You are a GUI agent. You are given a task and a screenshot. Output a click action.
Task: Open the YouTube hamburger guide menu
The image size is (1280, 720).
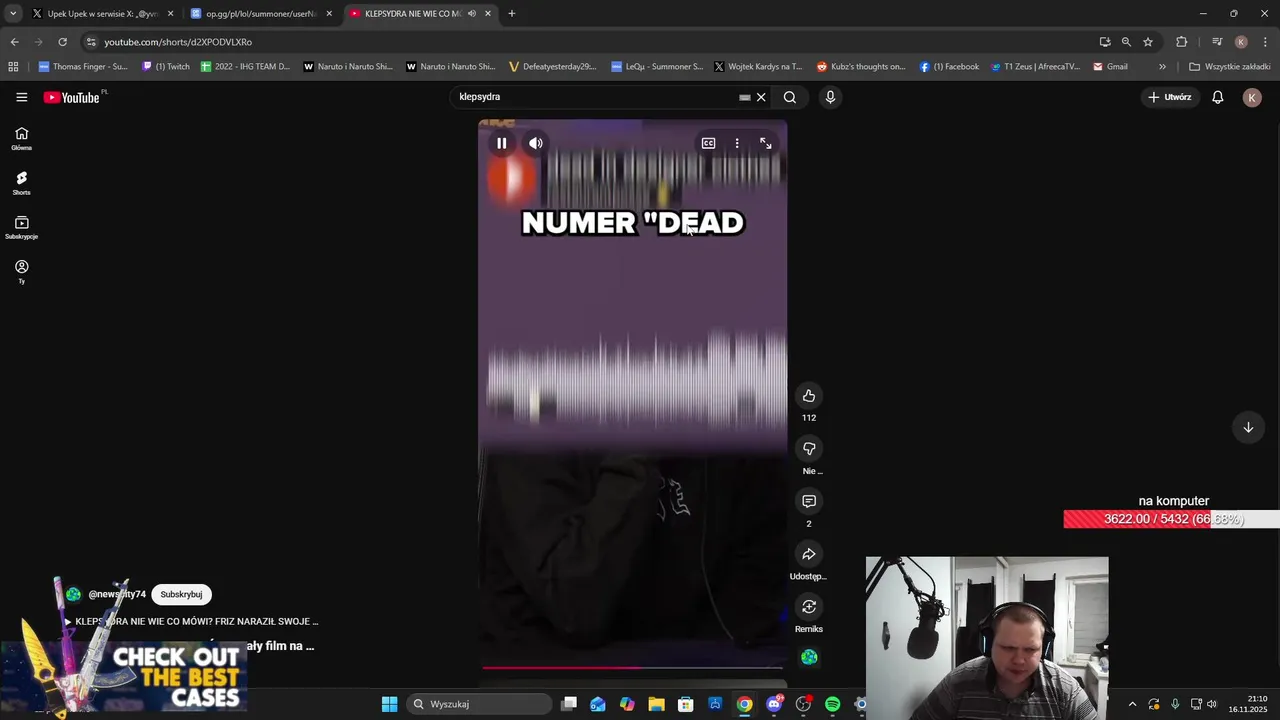coord(21,97)
